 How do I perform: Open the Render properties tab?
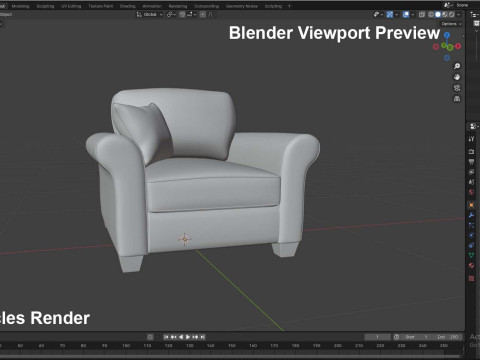471,152
